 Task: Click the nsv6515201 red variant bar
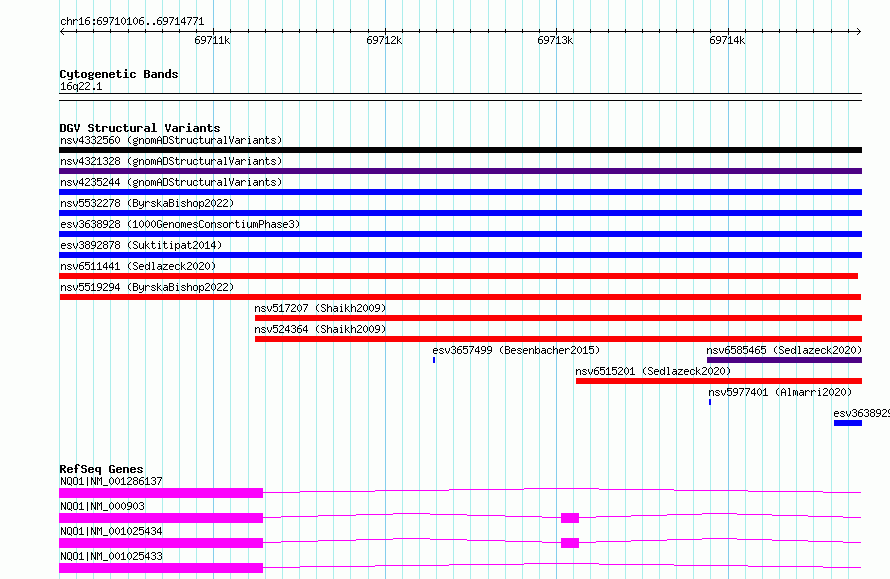(x=719, y=381)
